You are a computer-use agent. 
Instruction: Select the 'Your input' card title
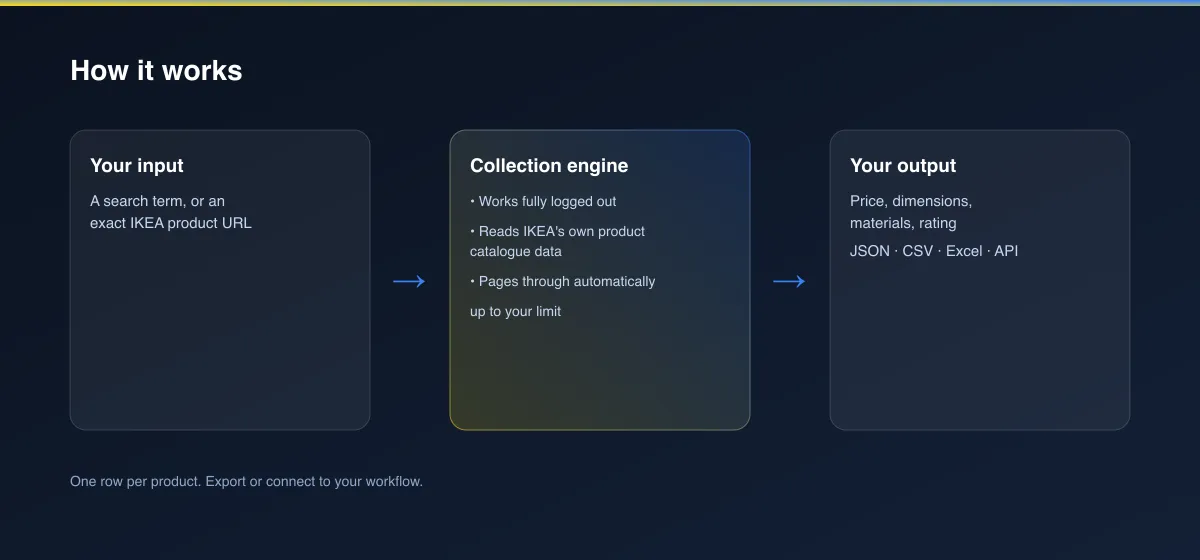click(137, 166)
